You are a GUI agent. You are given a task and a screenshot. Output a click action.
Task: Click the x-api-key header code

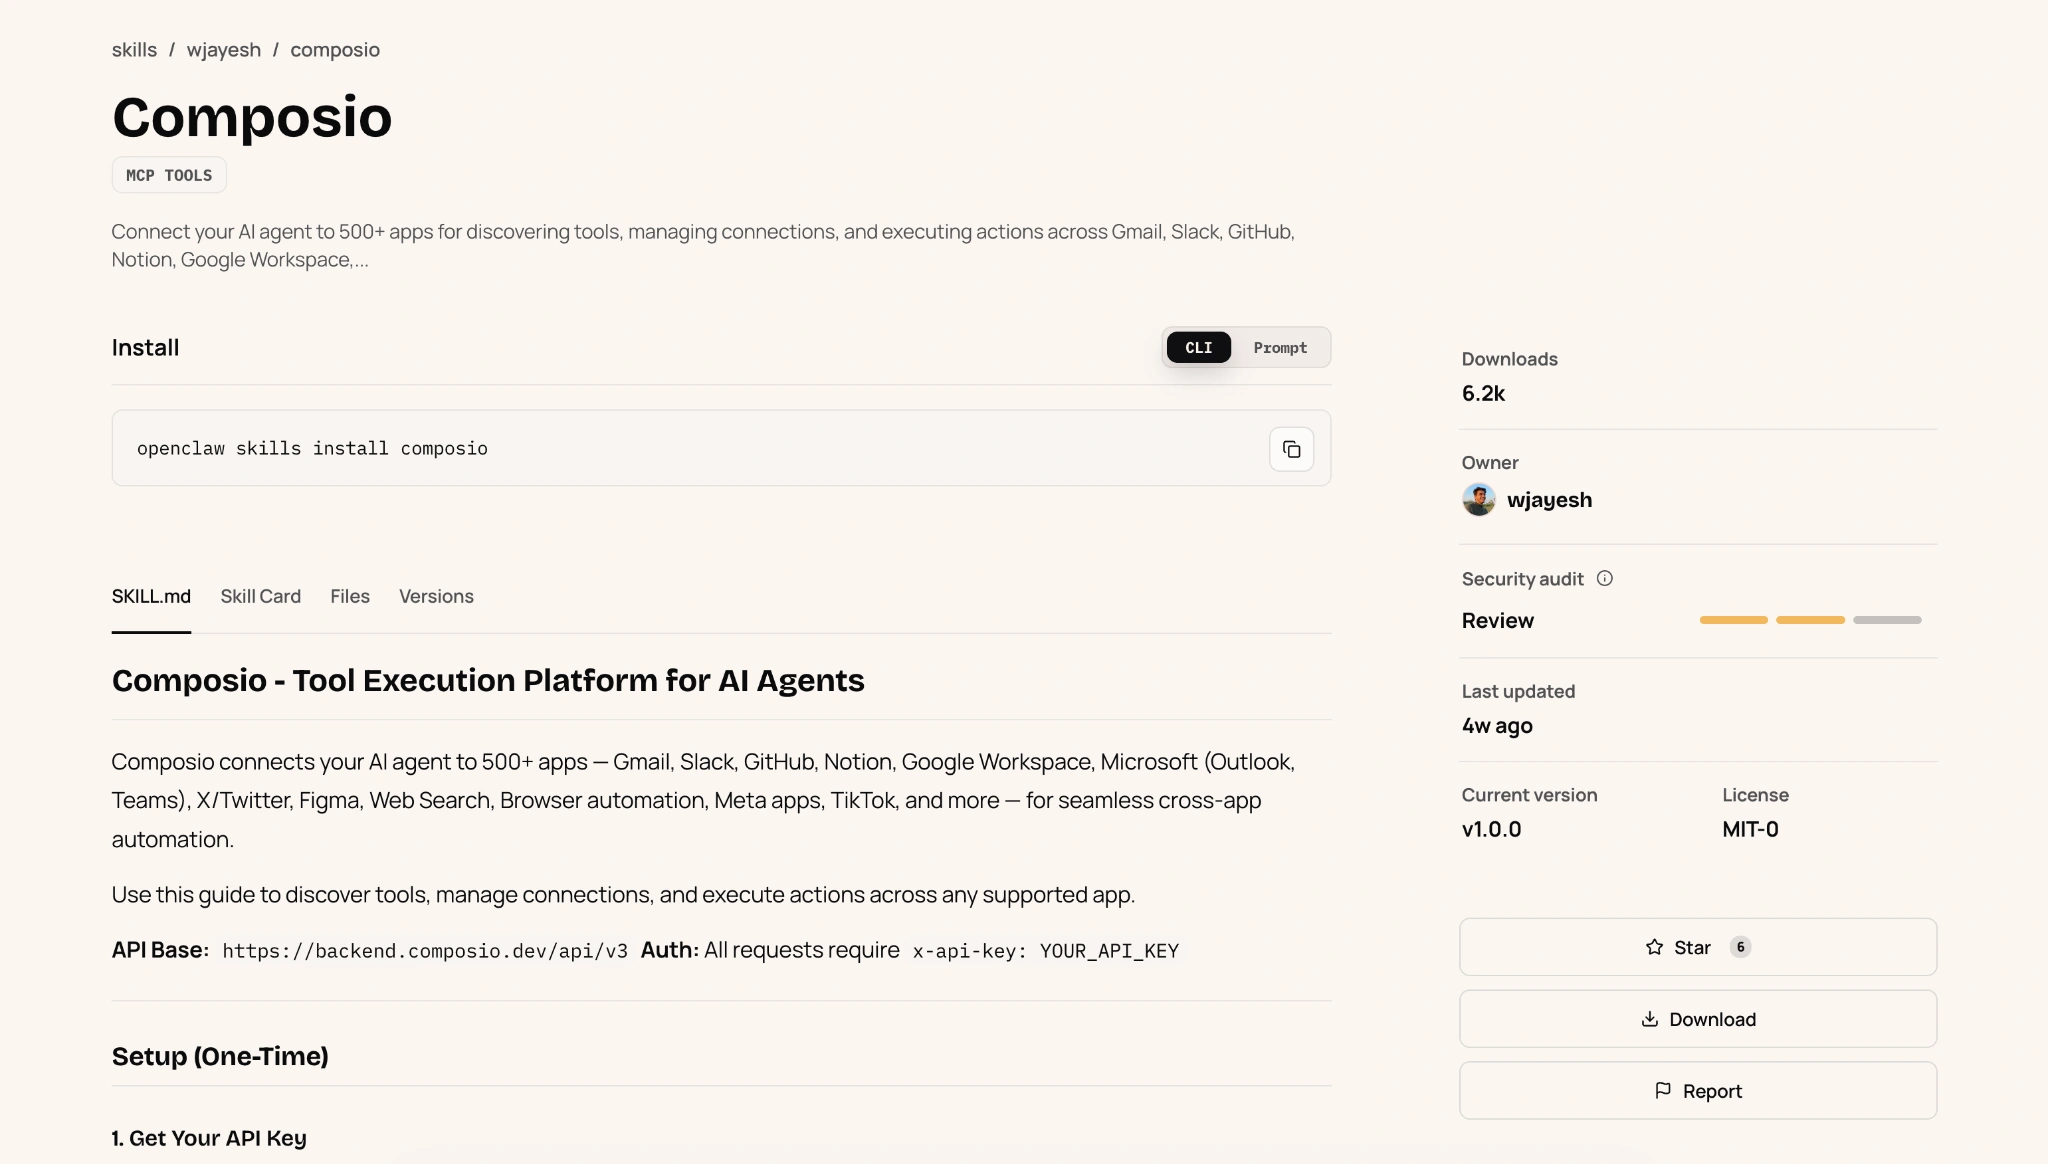point(1045,951)
